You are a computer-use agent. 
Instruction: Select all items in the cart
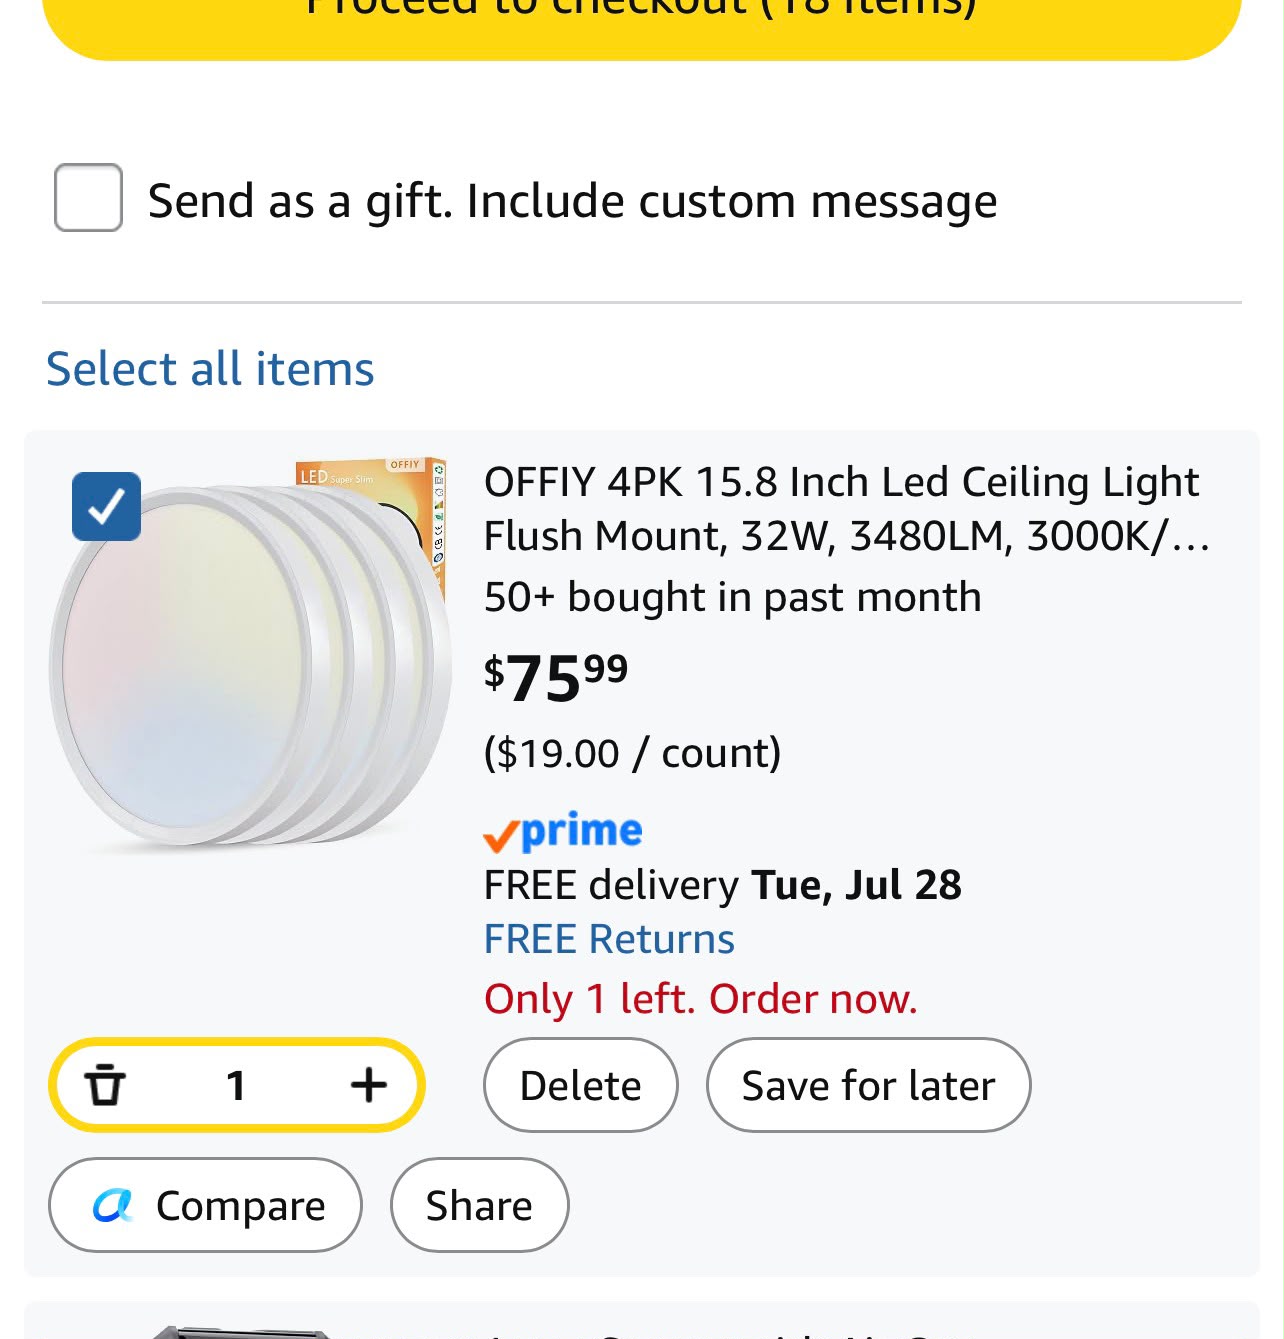[210, 369]
